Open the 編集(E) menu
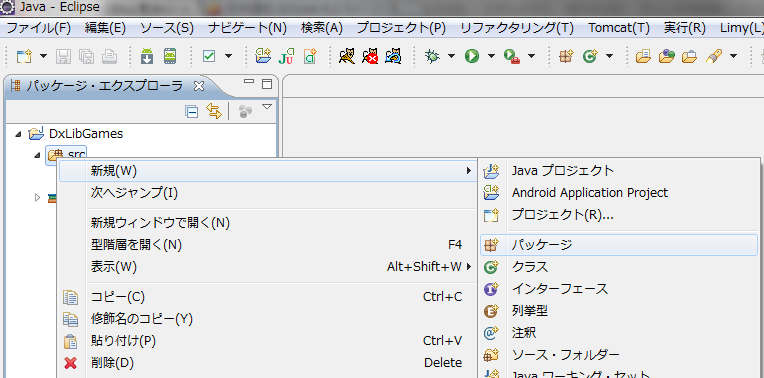 (105, 27)
